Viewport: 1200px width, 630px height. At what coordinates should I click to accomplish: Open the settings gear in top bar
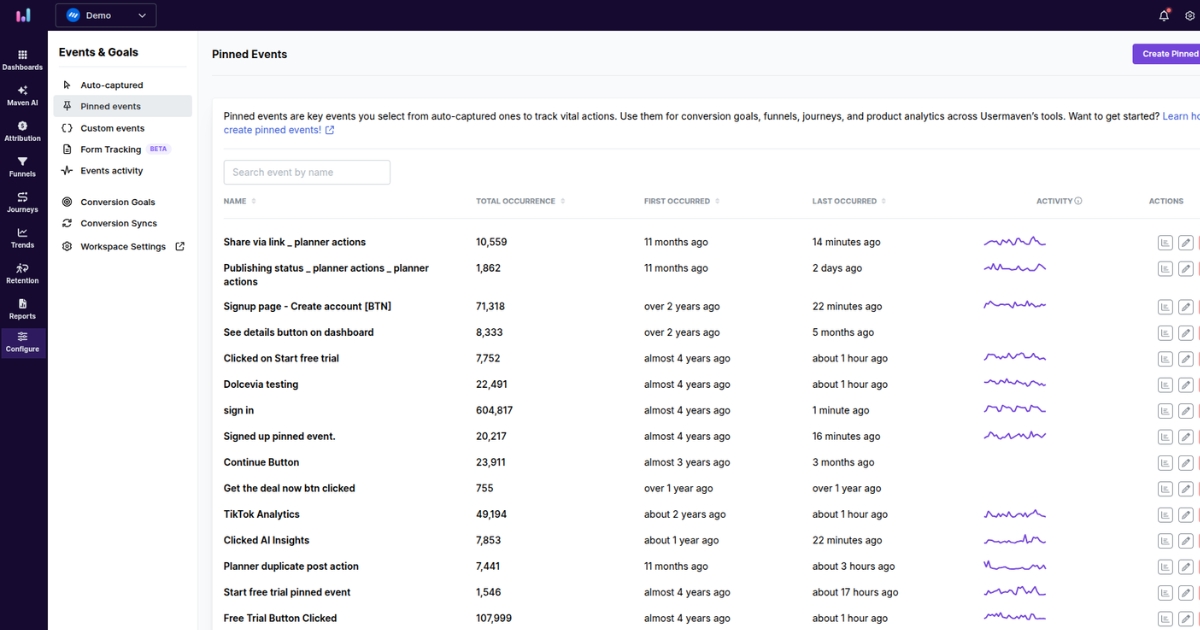[1190, 16]
